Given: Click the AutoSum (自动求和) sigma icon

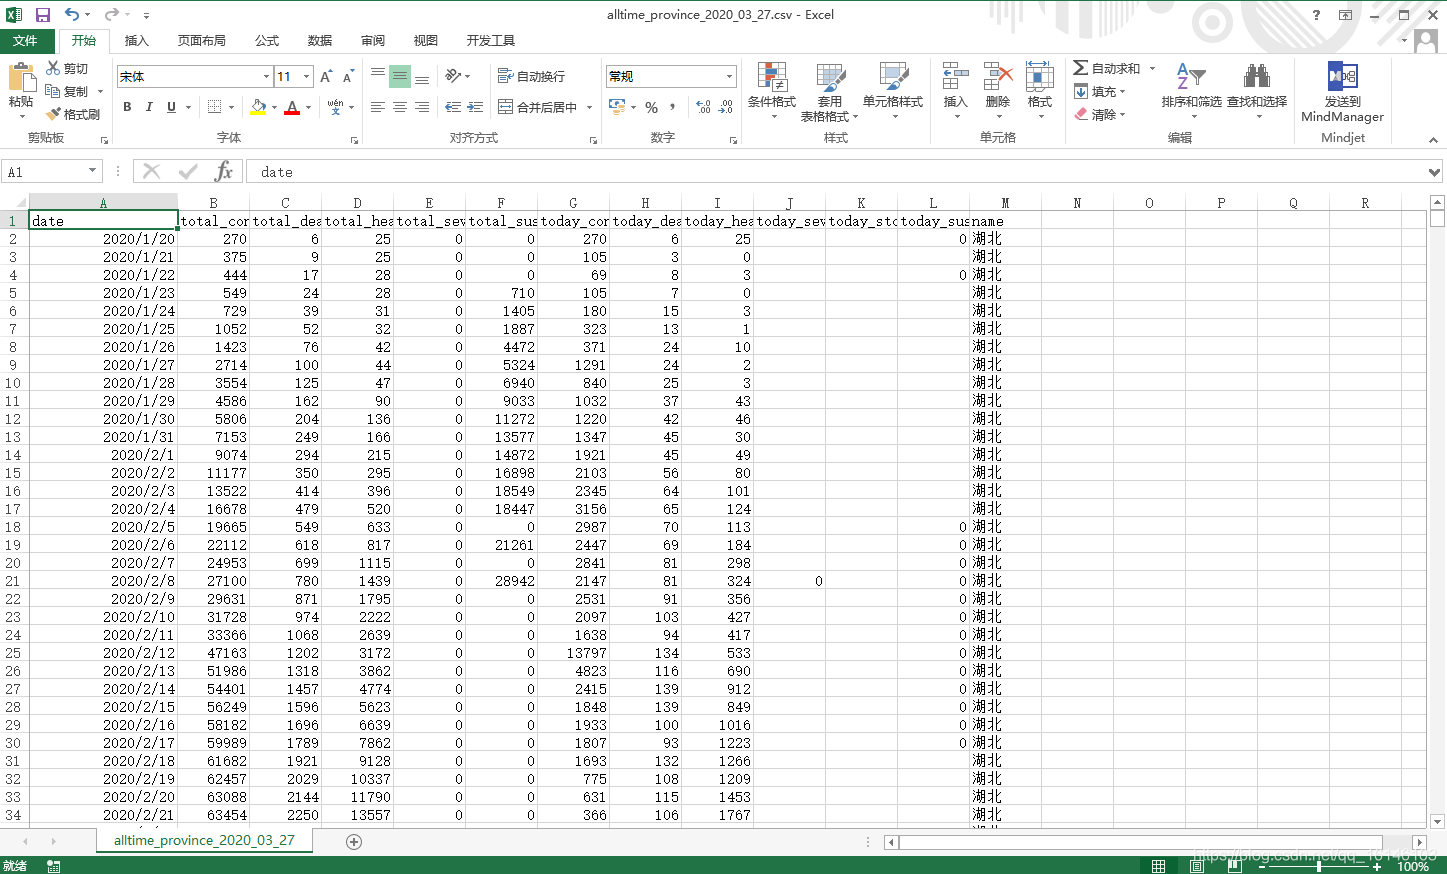Looking at the screenshot, I should (1081, 68).
